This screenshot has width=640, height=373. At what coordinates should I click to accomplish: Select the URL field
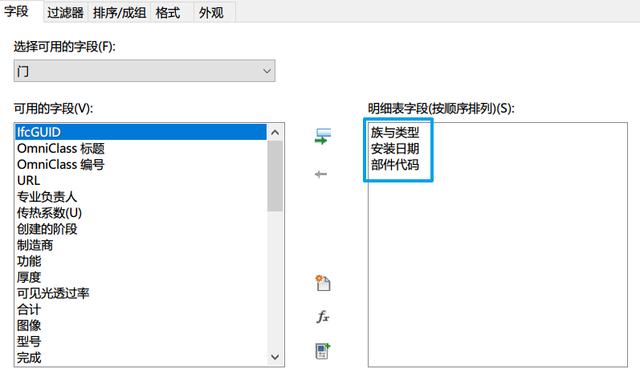coord(141,180)
